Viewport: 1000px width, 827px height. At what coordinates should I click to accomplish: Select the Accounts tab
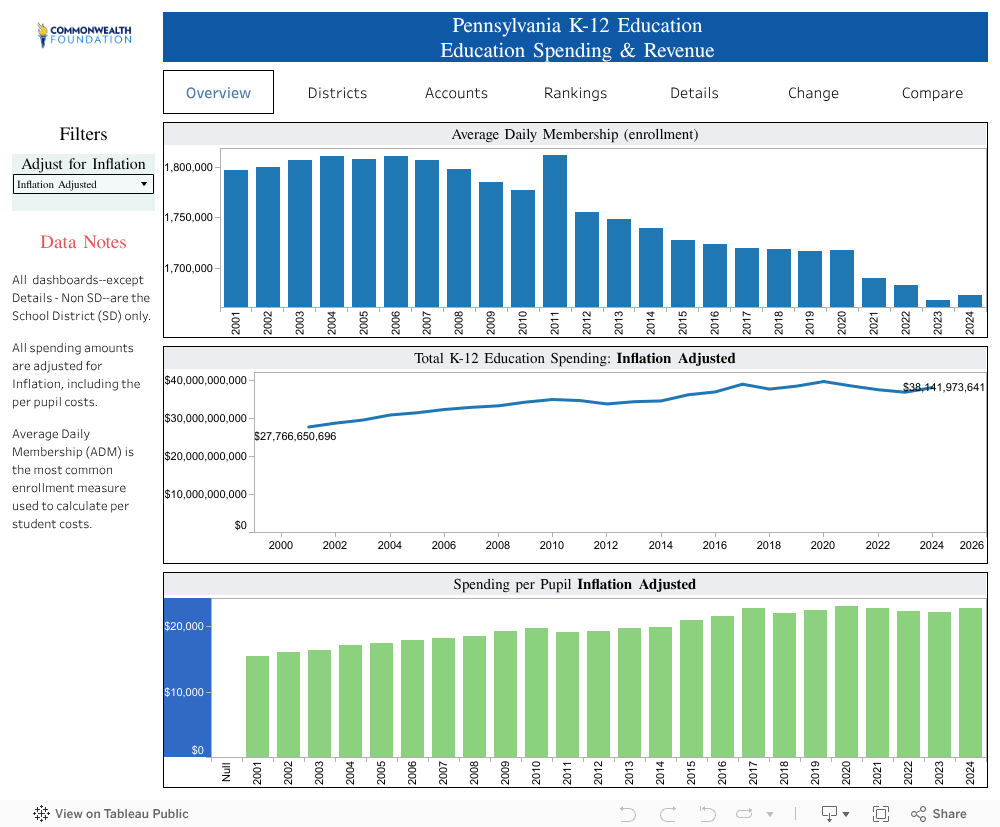click(456, 93)
